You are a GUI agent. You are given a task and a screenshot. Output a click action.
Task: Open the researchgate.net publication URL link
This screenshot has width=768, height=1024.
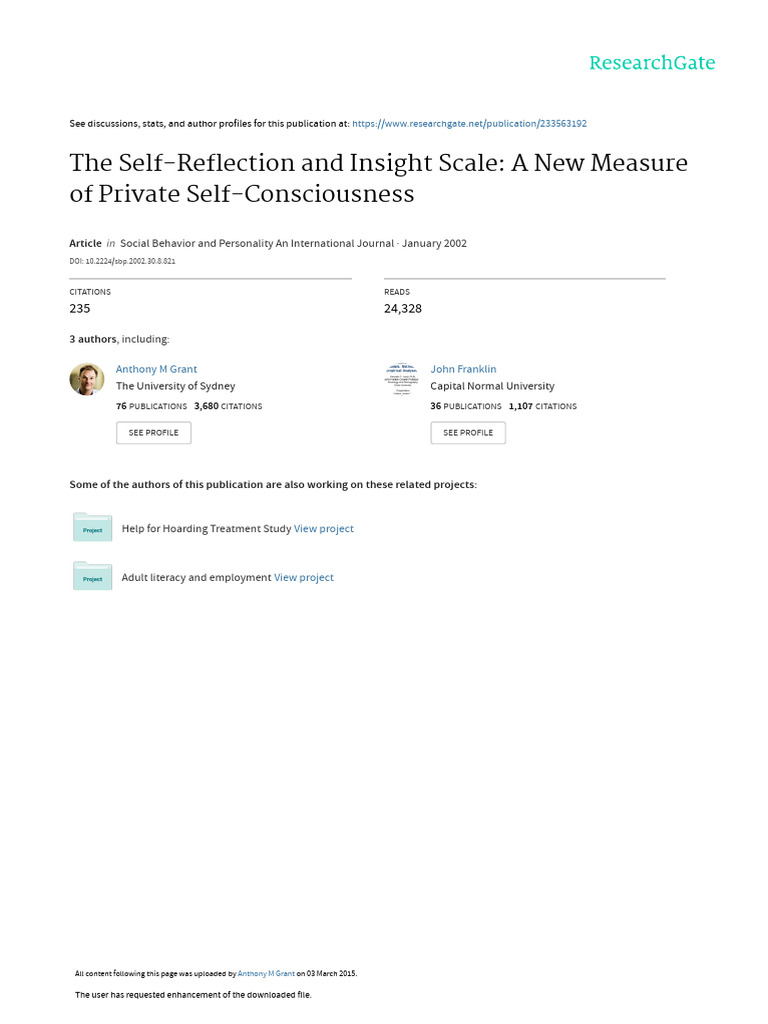(x=469, y=123)
